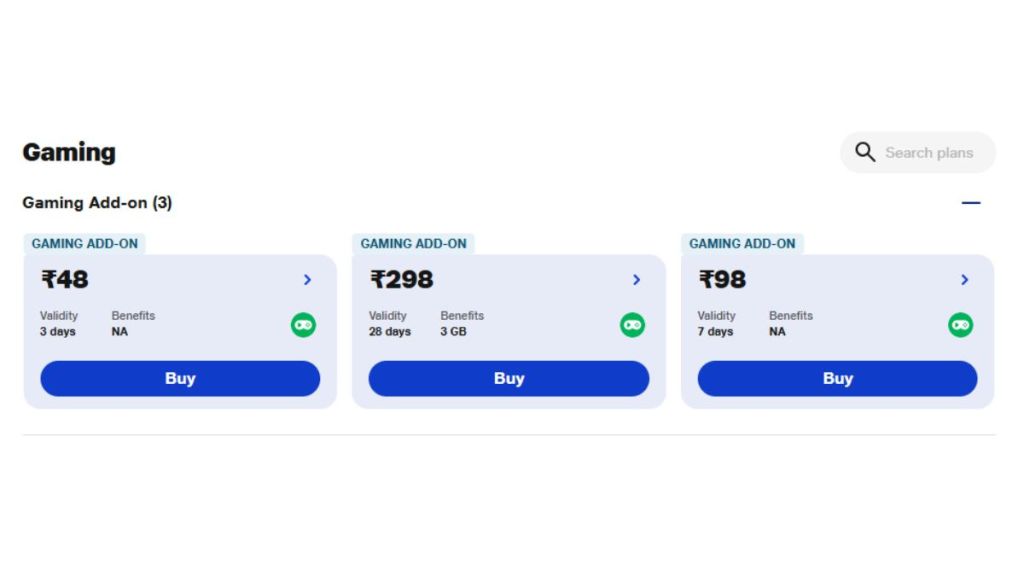Click the minus icon next to Gaming Add-on
The image size is (1024, 576).
pyautogui.click(x=971, y=202)
